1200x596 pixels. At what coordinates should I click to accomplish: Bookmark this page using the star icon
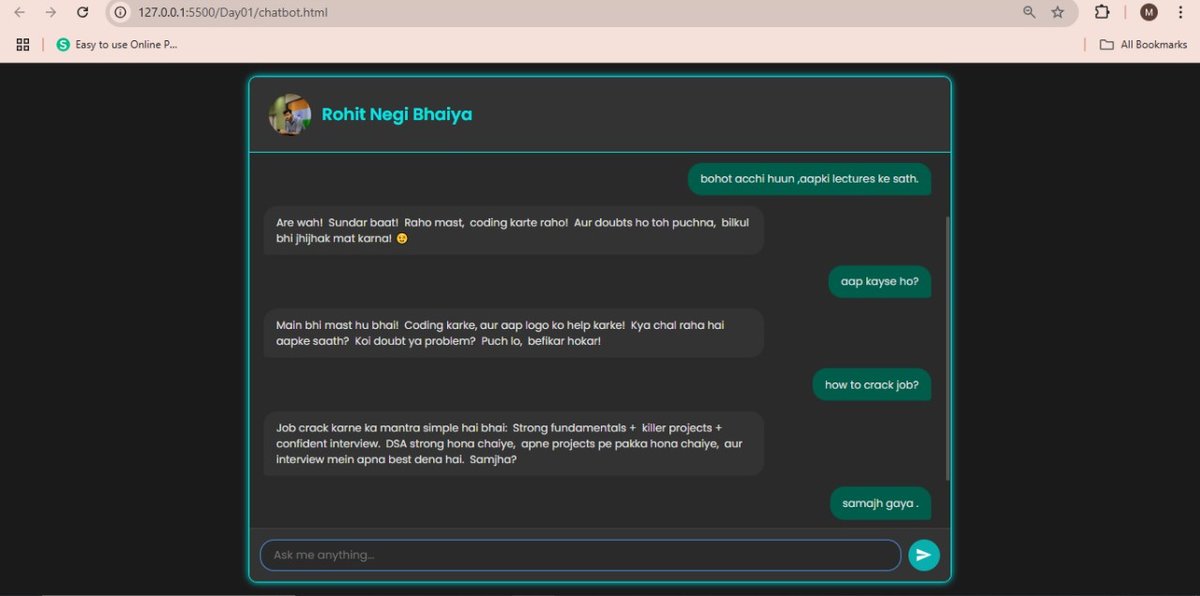point(1057,13)
